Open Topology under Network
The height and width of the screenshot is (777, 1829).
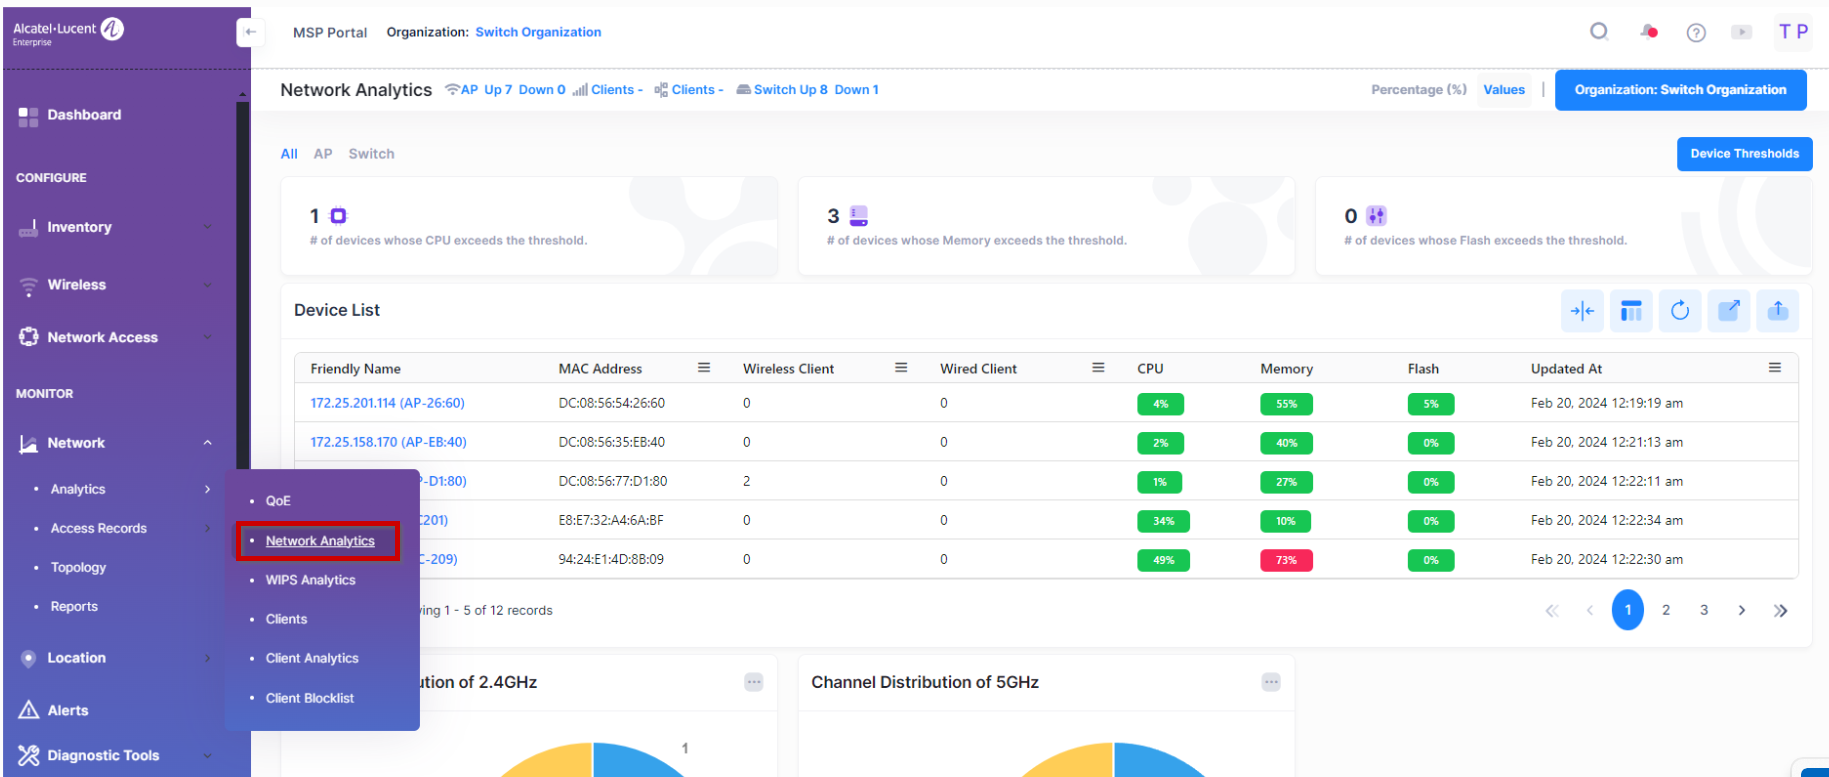78,567
